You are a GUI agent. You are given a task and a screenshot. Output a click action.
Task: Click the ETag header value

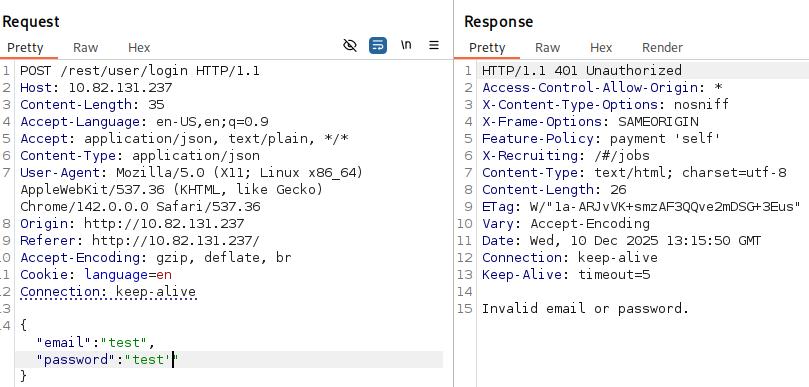point(665,207)
